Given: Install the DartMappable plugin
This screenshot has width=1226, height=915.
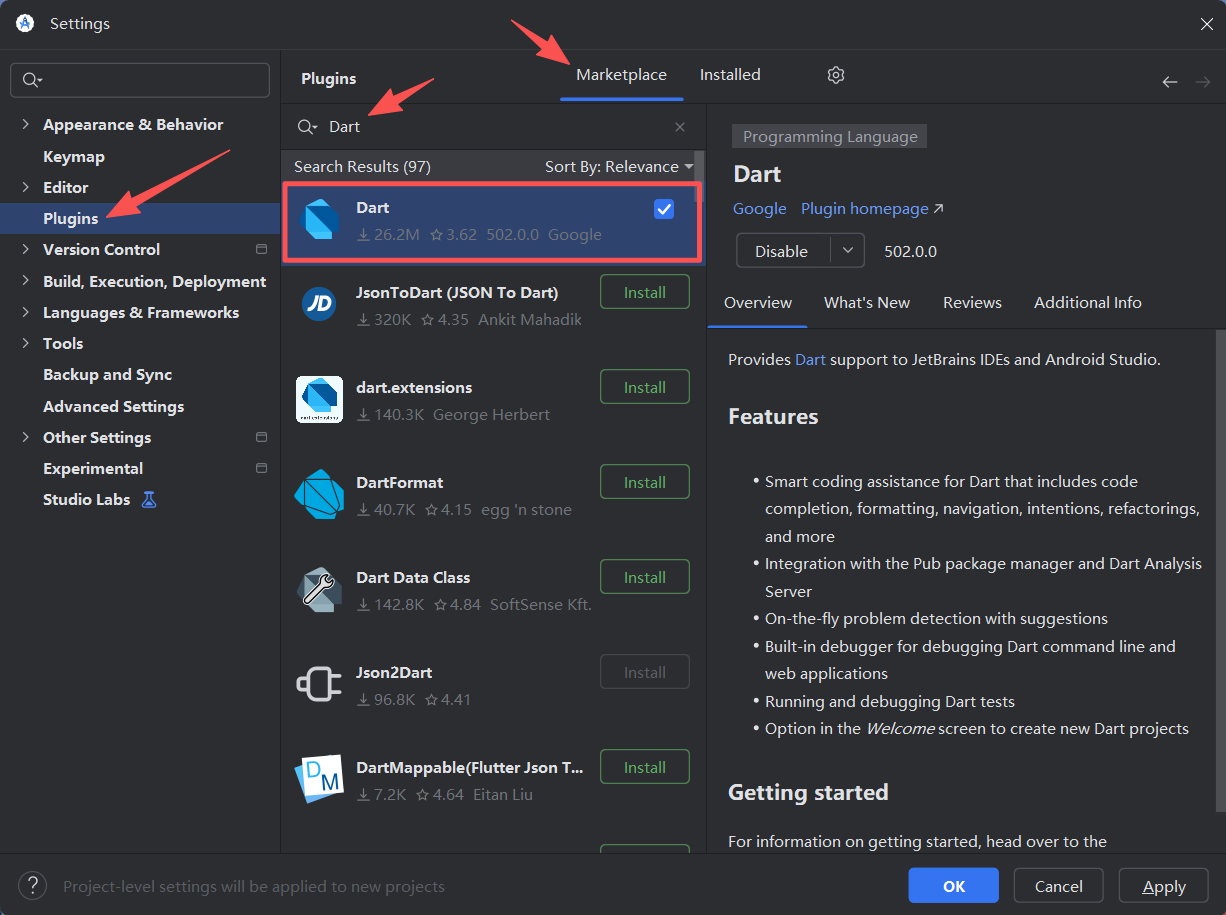Looking at the screenshot, I should tap(645, 767).
